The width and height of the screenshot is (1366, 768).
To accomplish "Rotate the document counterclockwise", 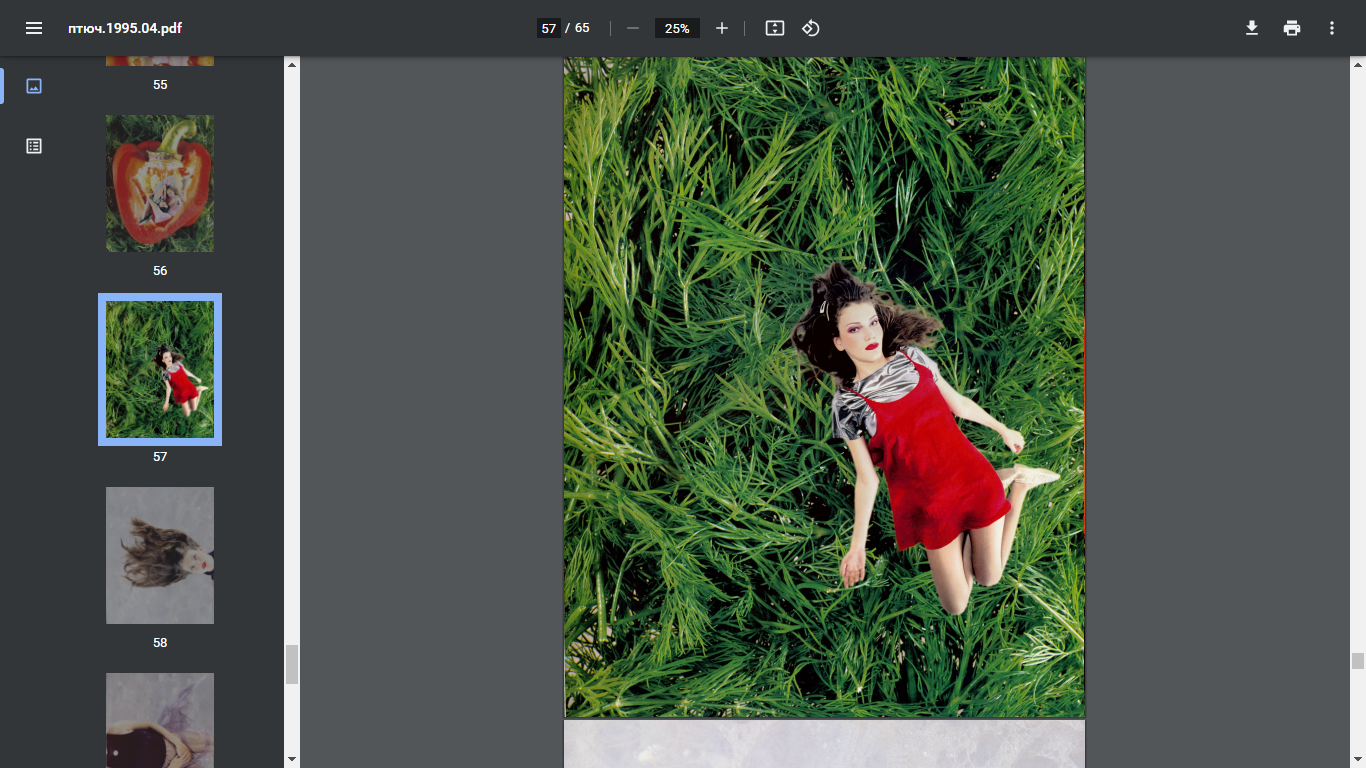I will point(811,28).
